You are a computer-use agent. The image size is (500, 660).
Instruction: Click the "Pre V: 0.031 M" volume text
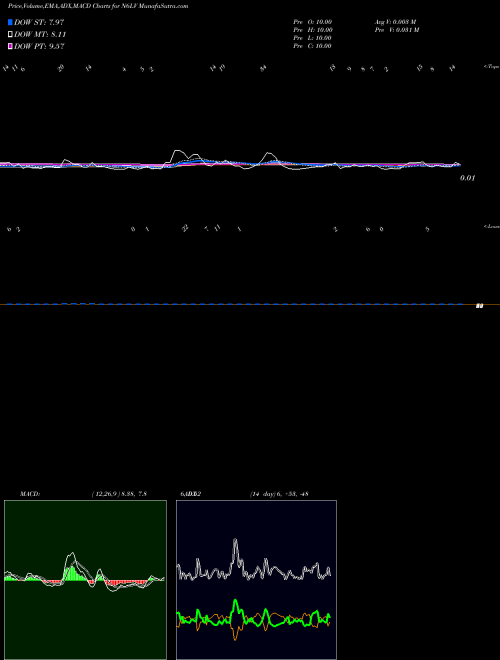pos(397,30)
